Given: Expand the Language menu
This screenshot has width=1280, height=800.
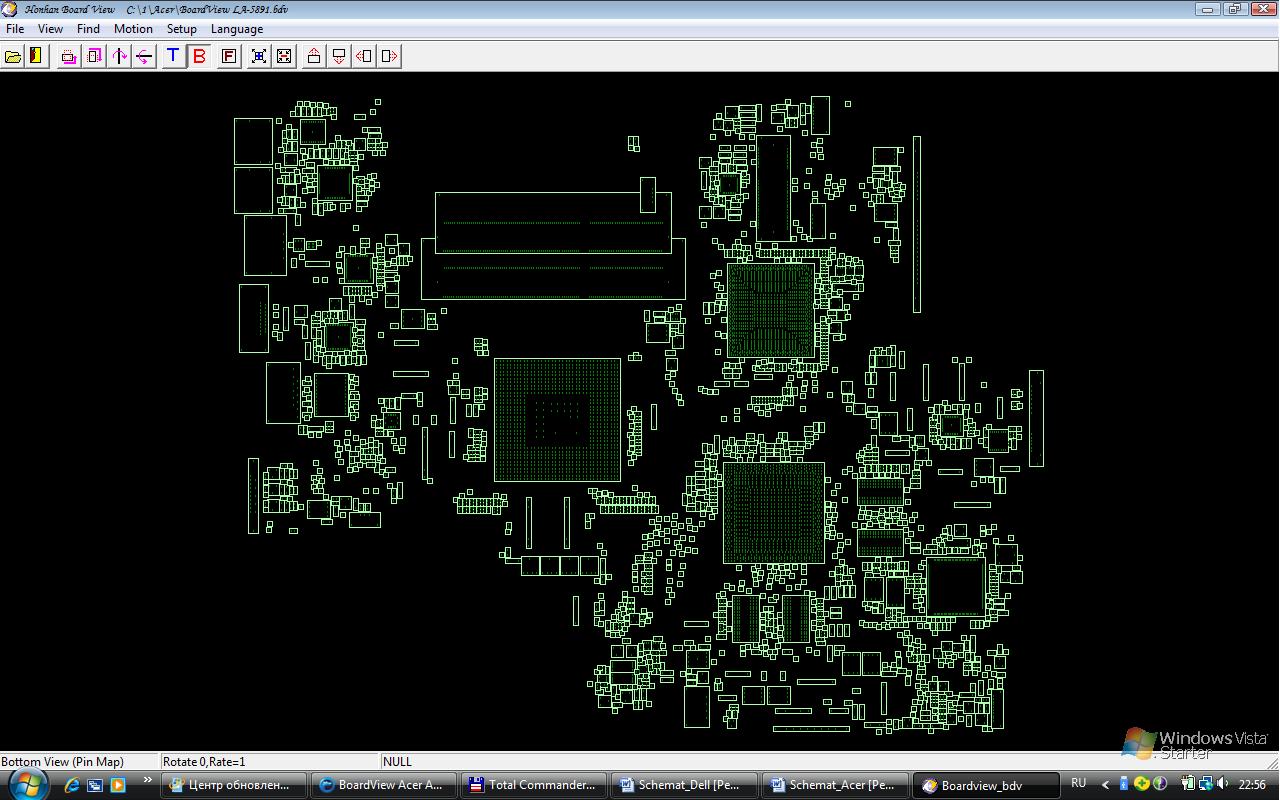Looking at the screenshot, I should coord(236,29).
